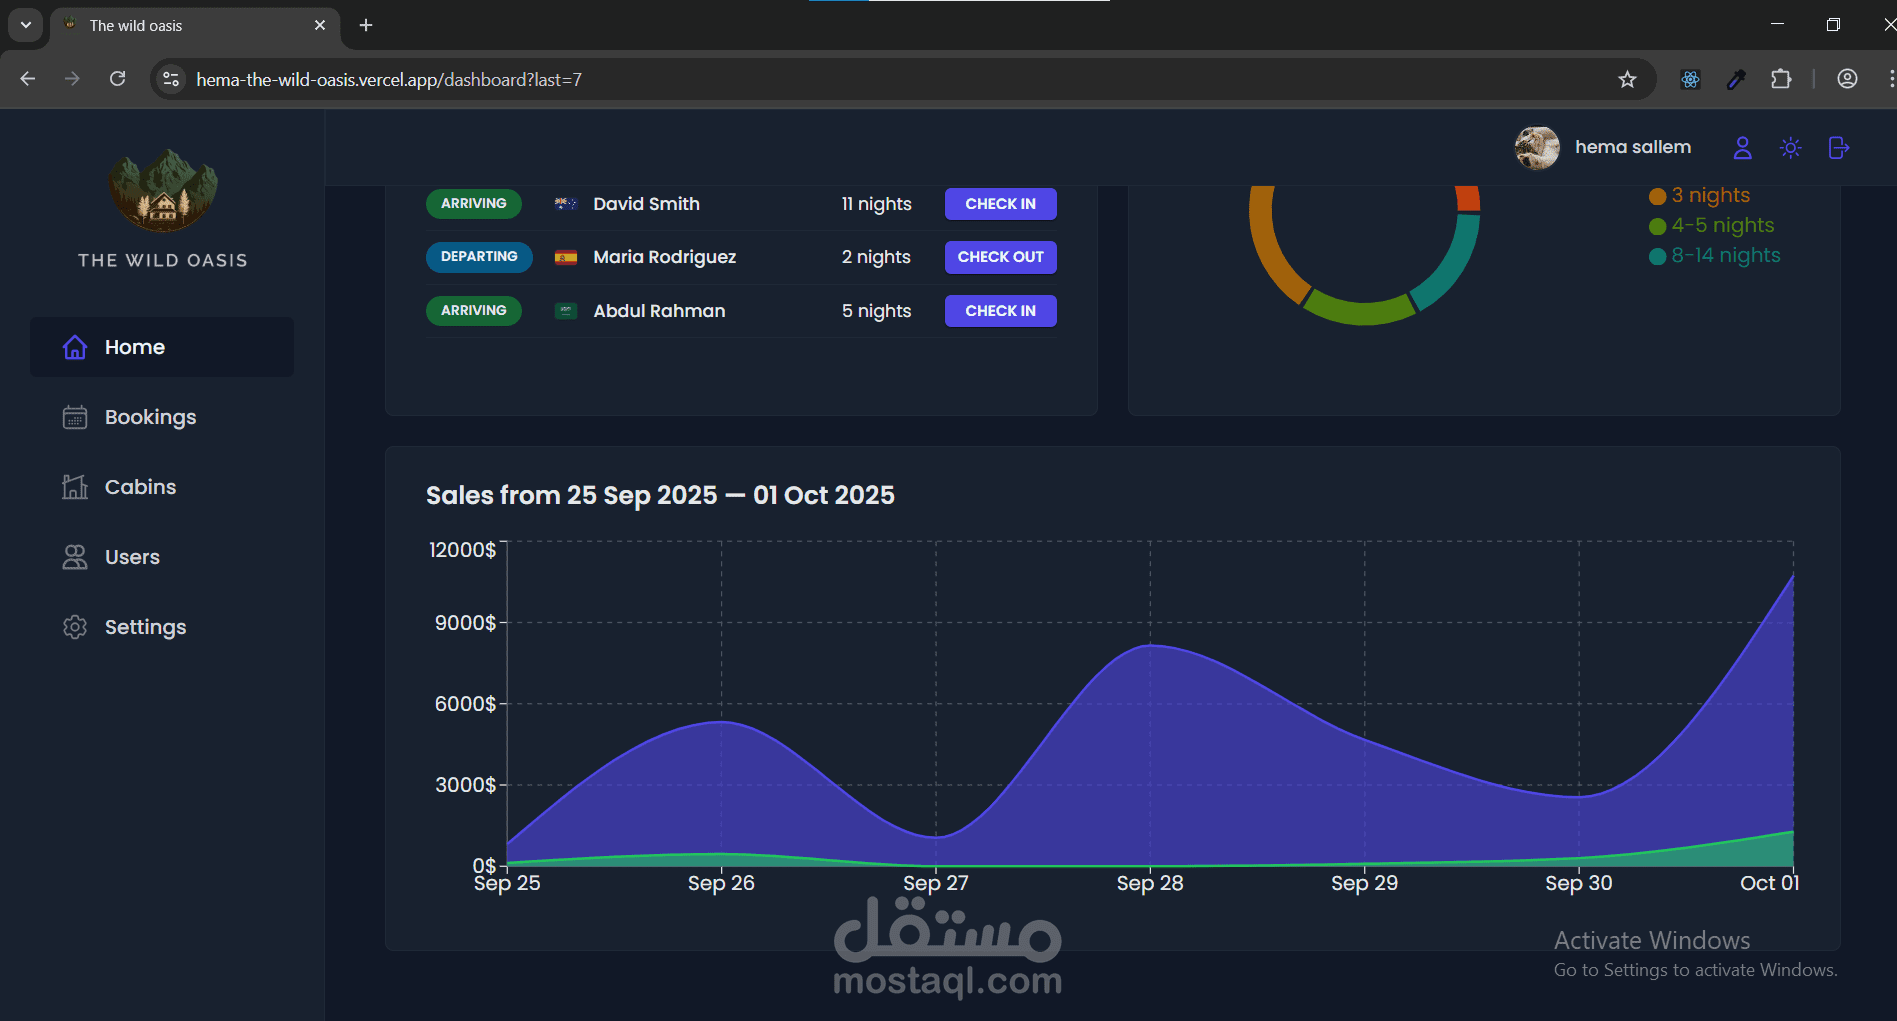
Task: Open the color picker extension icon
Action: tap(1736, 79)
